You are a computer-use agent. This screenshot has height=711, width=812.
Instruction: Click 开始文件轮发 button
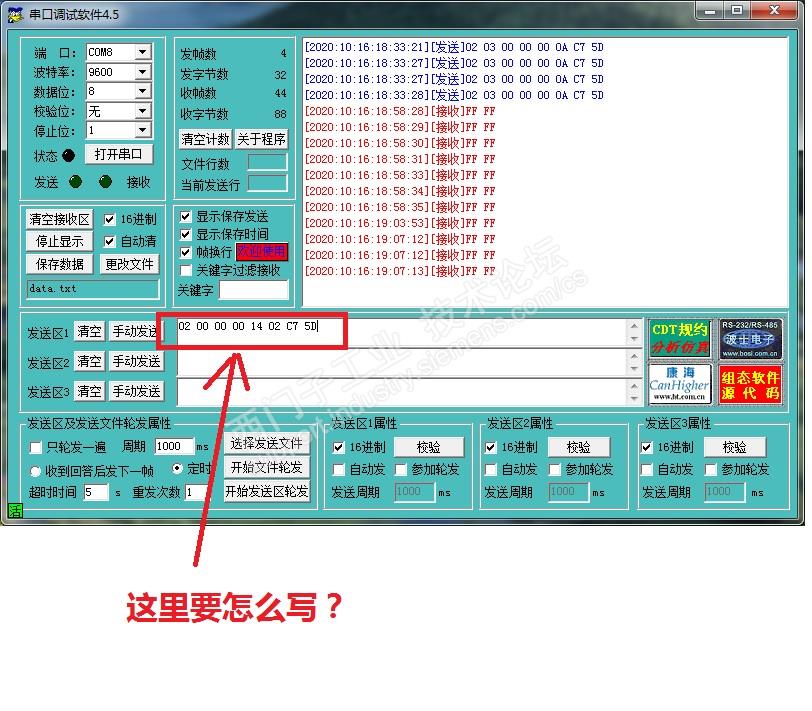point(266,467)
